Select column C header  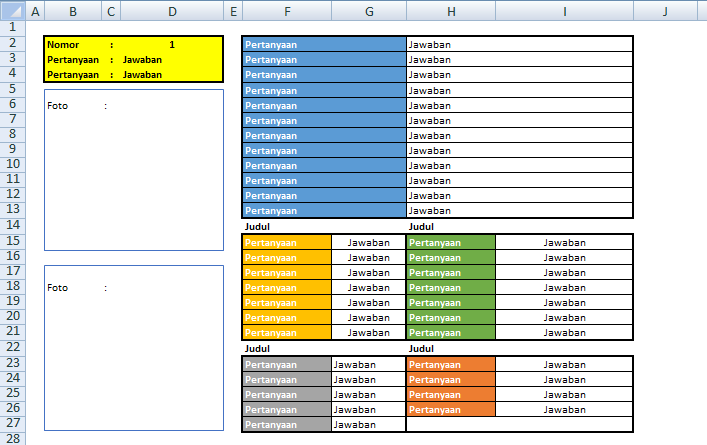coord(111,11)
